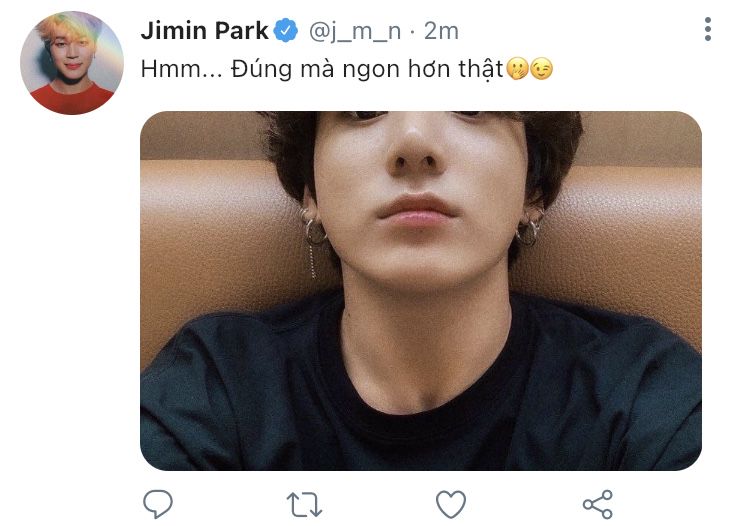Click the reply speech bubble icon
Viewport: 750px width, 526px height.
(158, 503)
